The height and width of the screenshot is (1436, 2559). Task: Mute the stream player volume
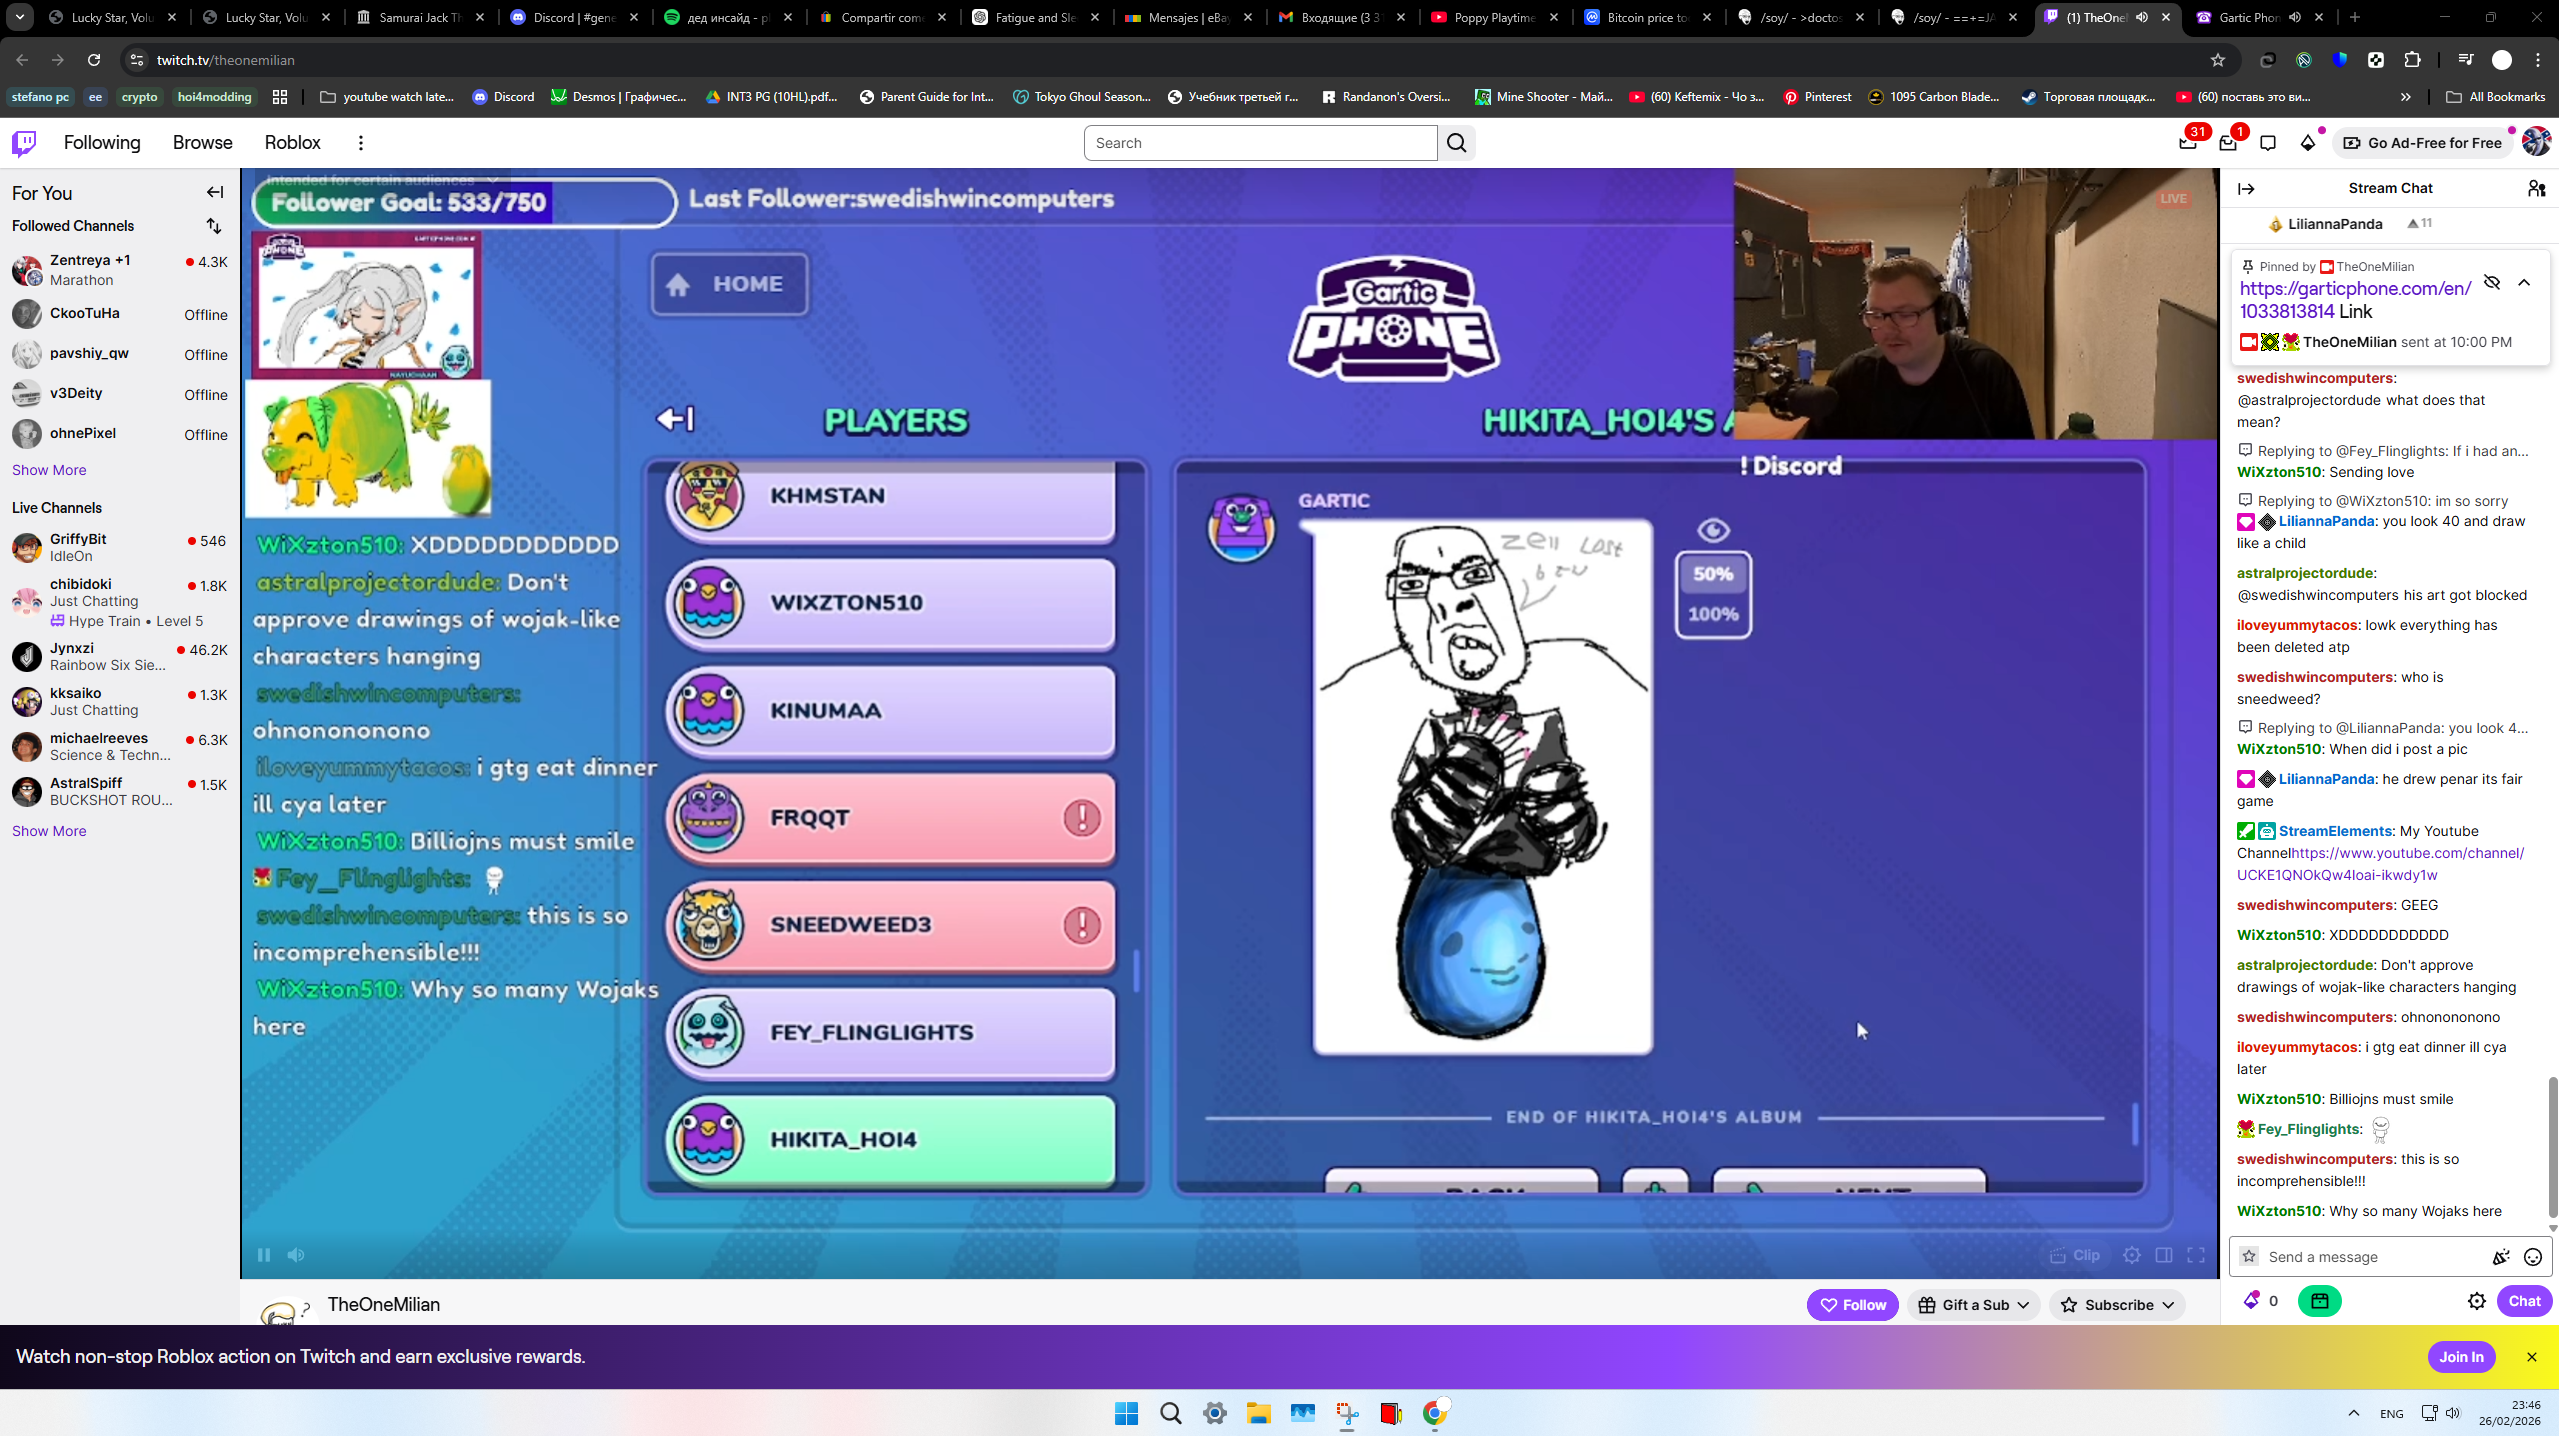pos(296,1255)
